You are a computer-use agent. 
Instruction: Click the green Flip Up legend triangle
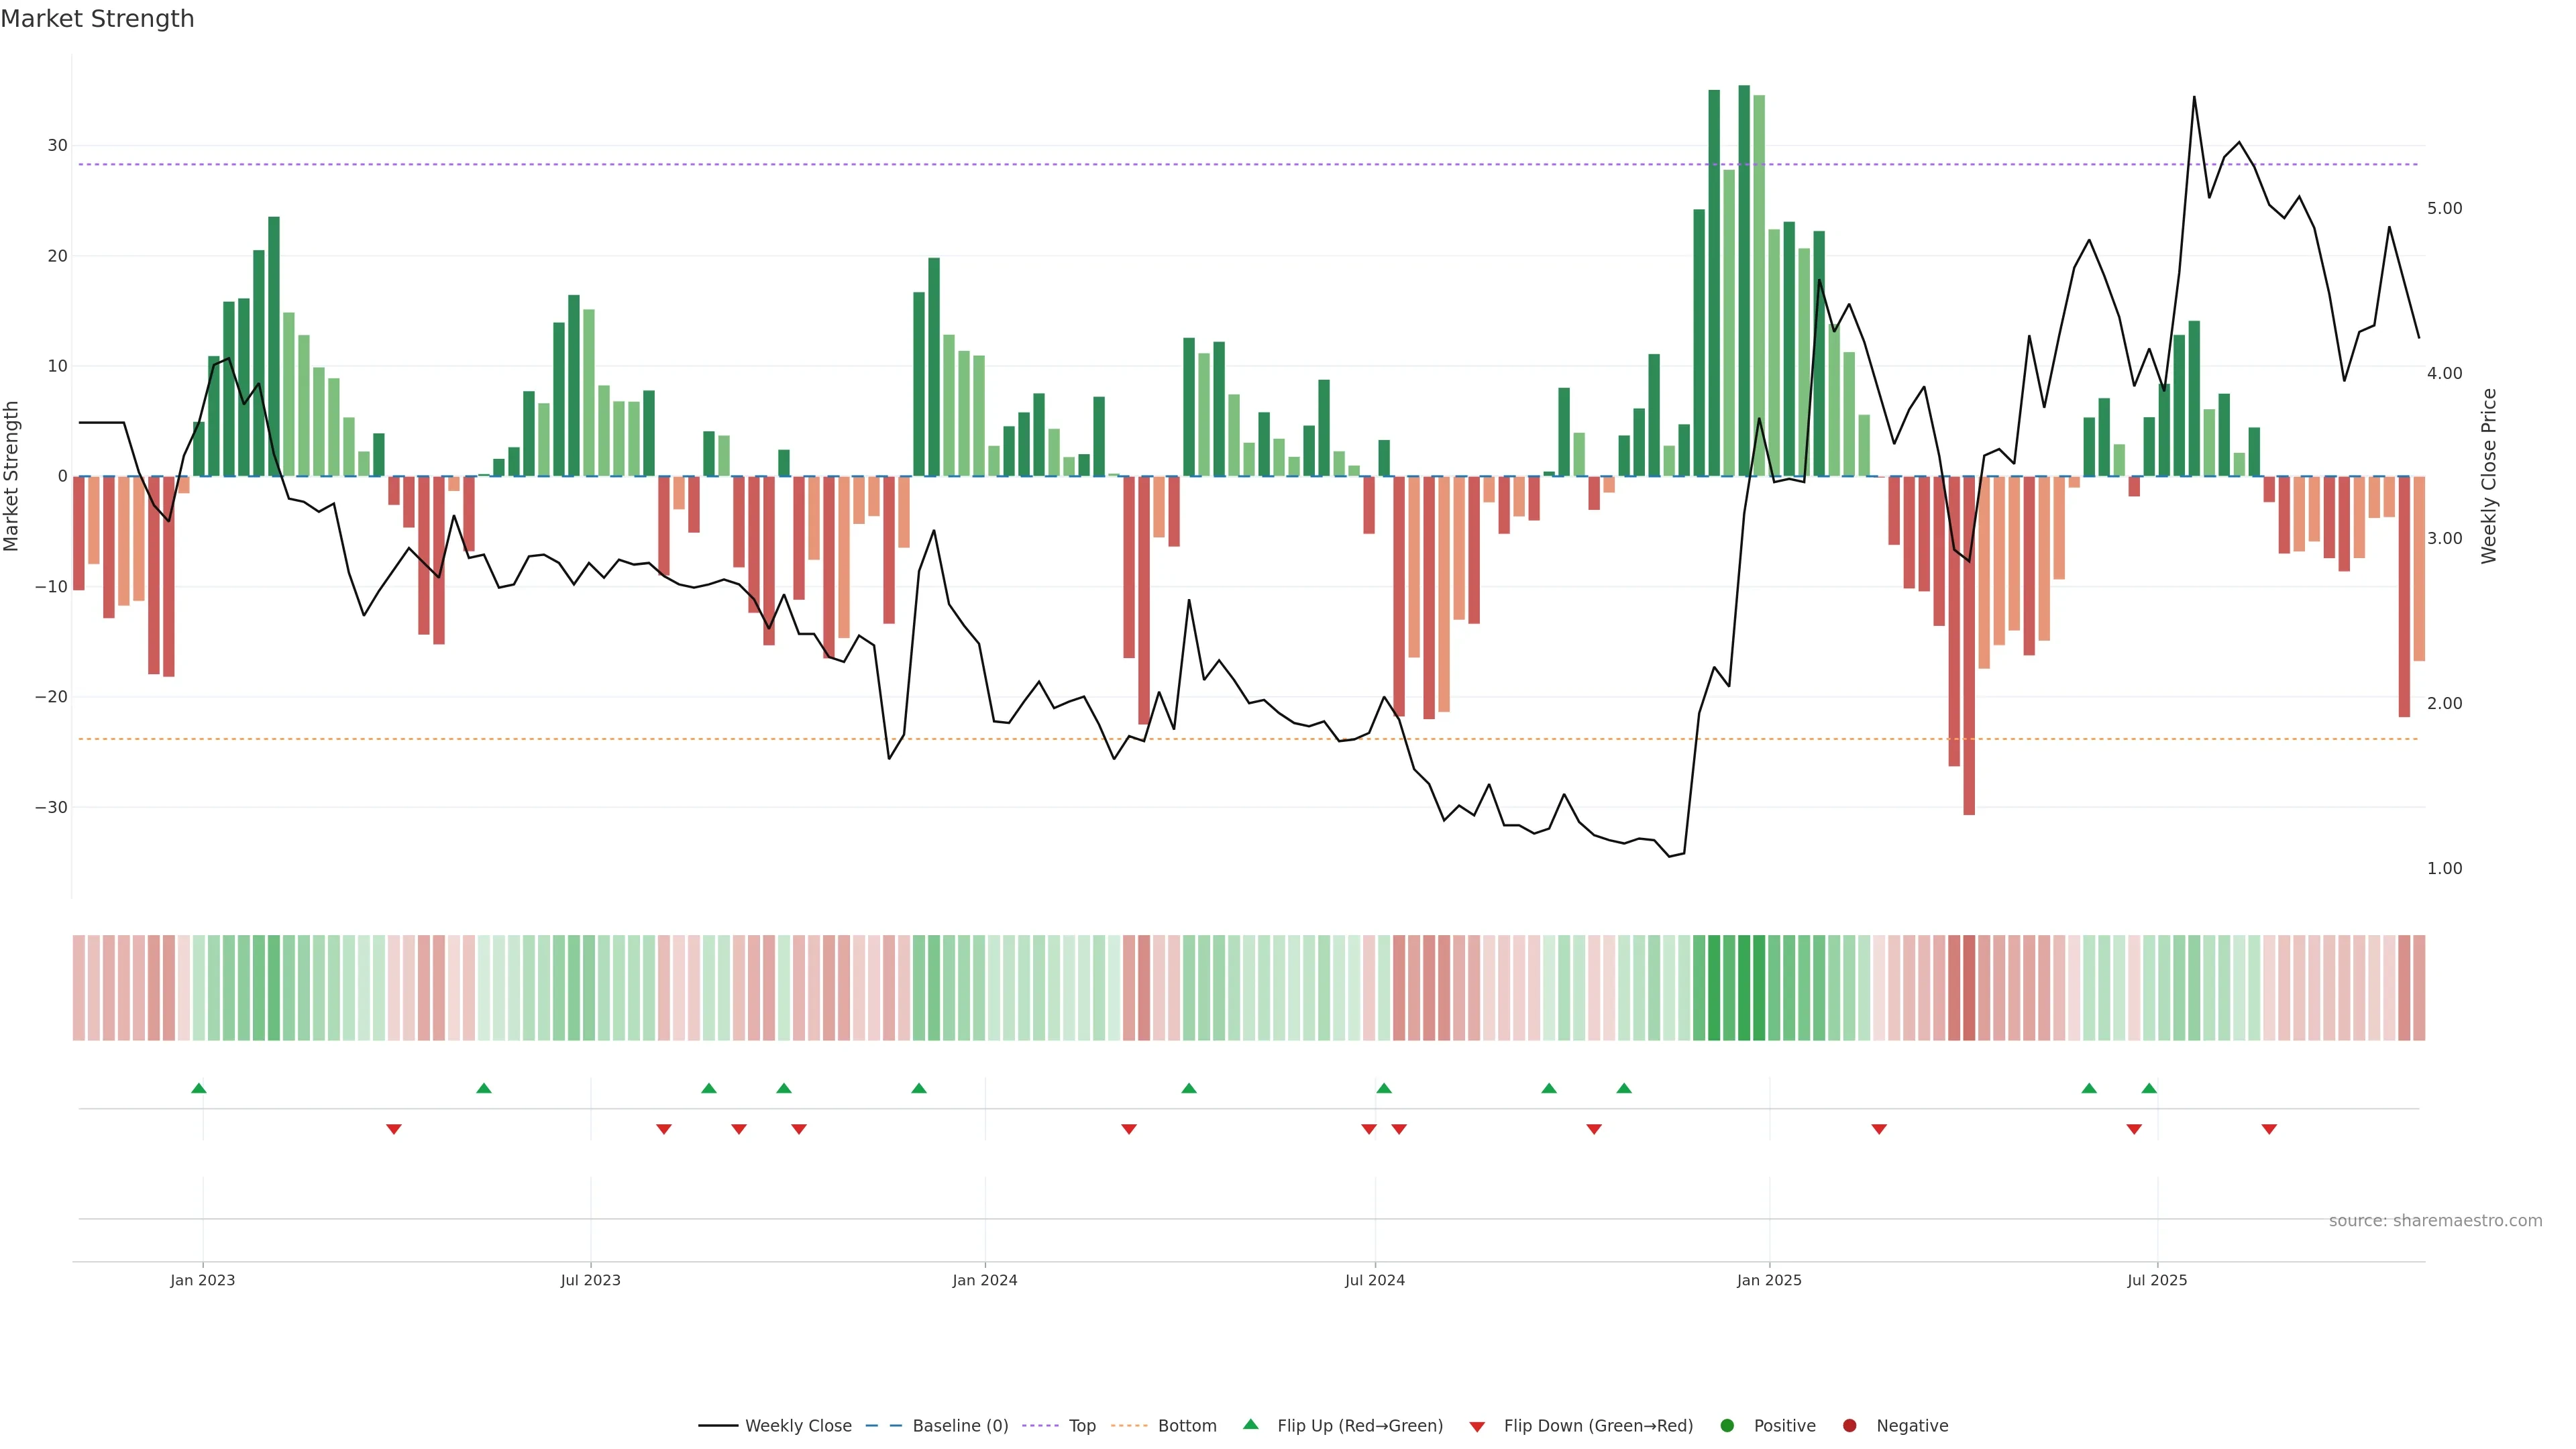click(1250, 1424)
